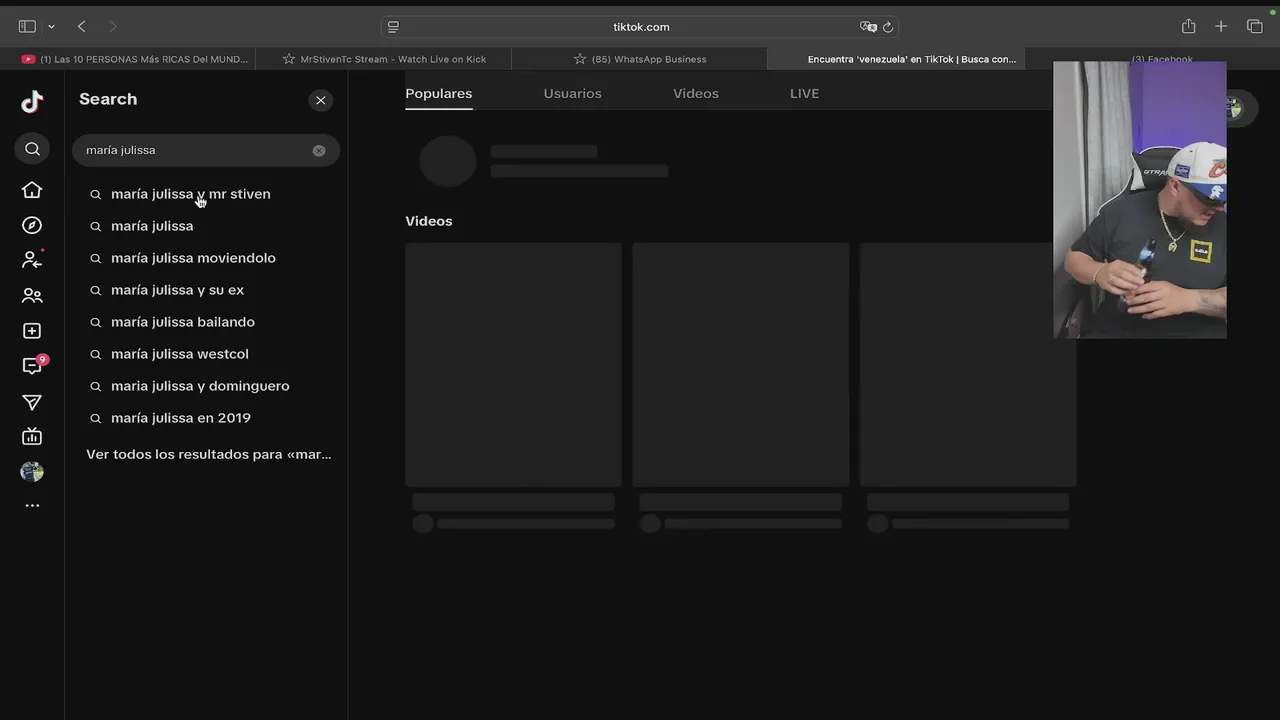This screenshot has height=720, width=1280.
Task: Select suggestion 'maría julissa en 2019'
Action: [x=181, y=418]
